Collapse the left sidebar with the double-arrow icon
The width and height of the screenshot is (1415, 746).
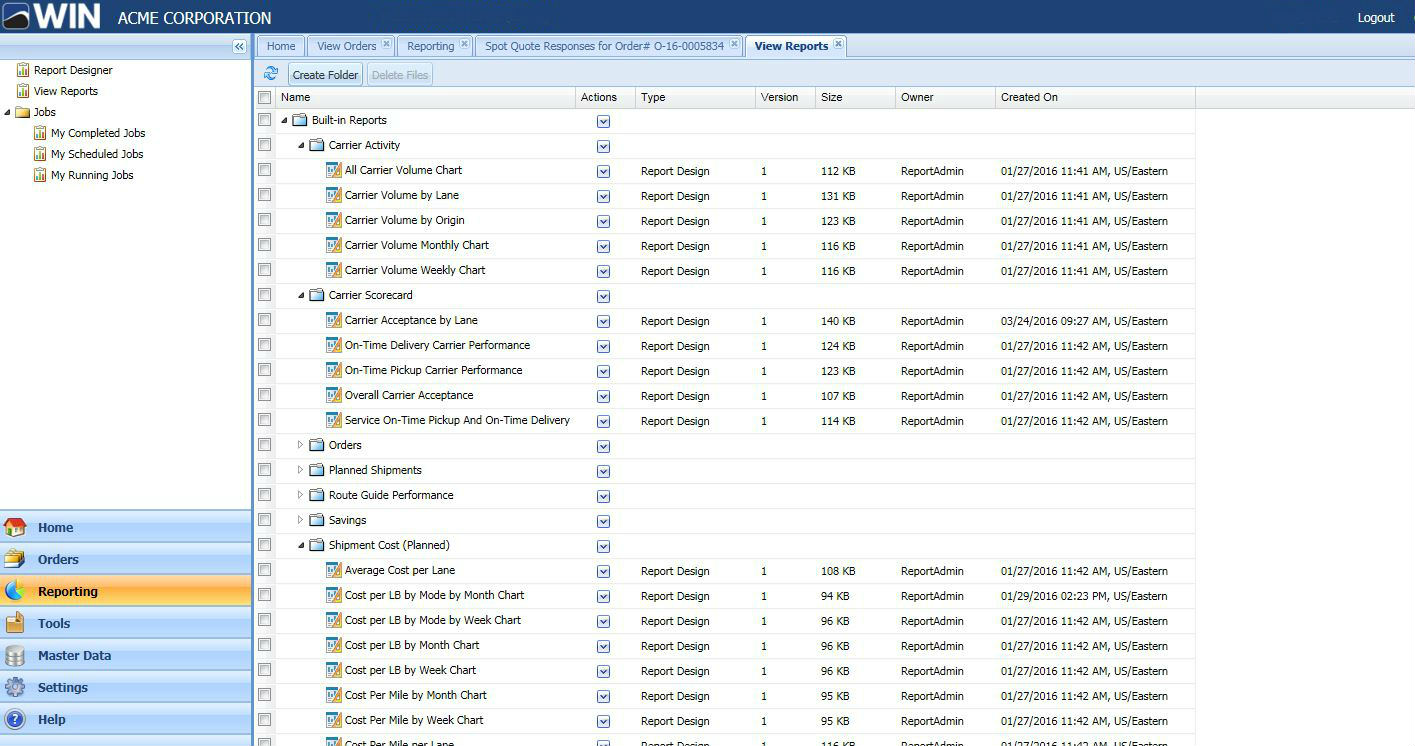tap(239, 46)
